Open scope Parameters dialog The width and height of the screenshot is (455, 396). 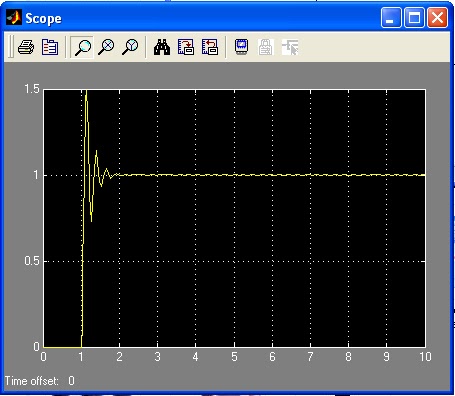click(x=50, y=47)
